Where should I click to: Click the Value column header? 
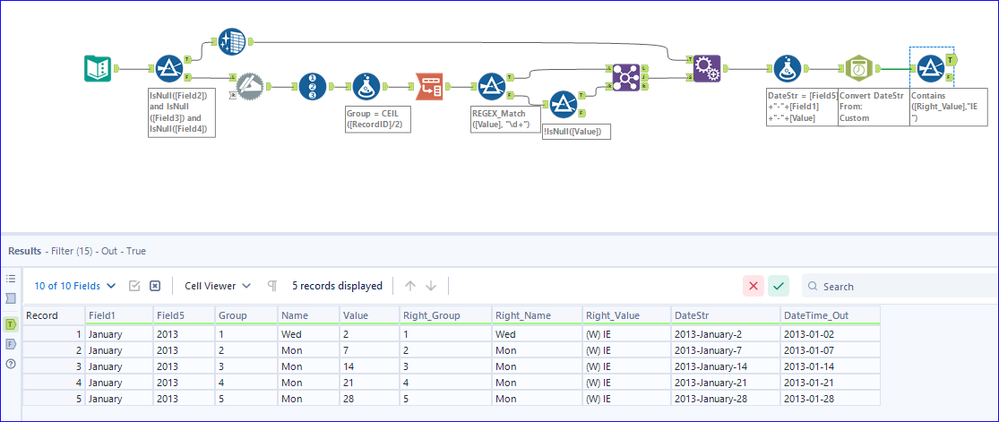click(x=369, y=316)
